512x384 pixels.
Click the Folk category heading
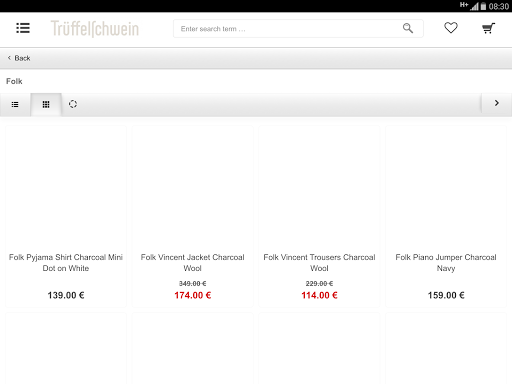pos(14,81)
